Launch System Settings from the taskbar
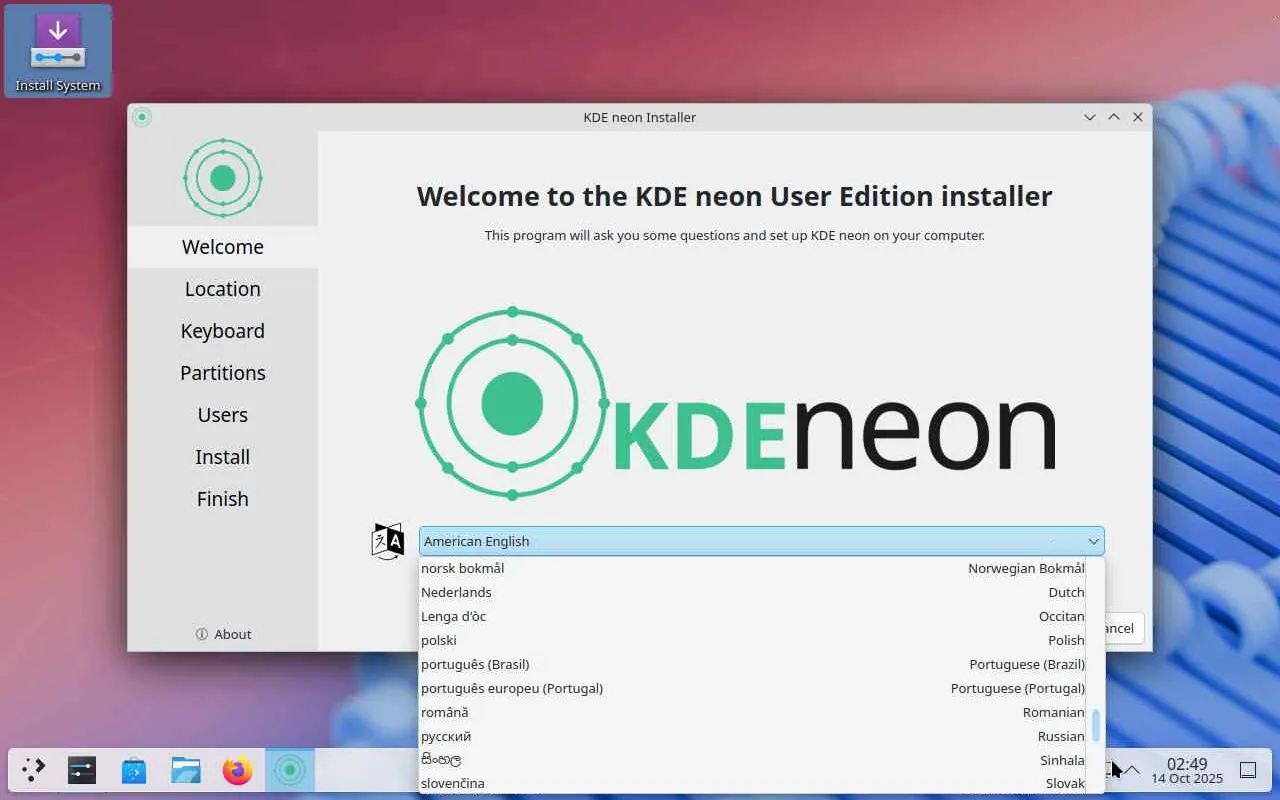Screen dimensions: 1280x800 pyautogui.click(x=82, y=770)
